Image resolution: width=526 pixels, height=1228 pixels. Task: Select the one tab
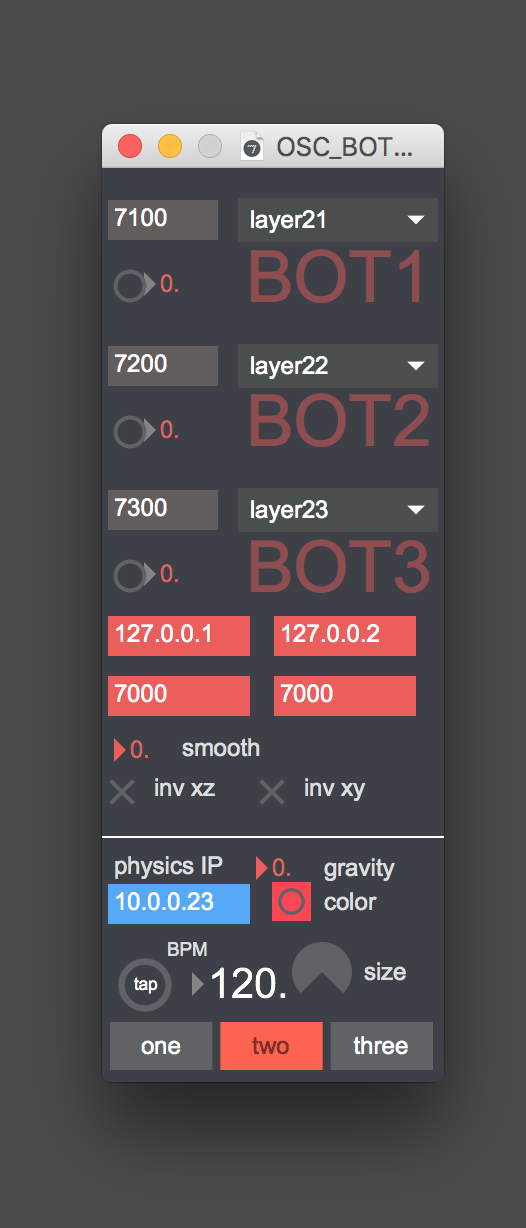click(x=161, y=1046)
